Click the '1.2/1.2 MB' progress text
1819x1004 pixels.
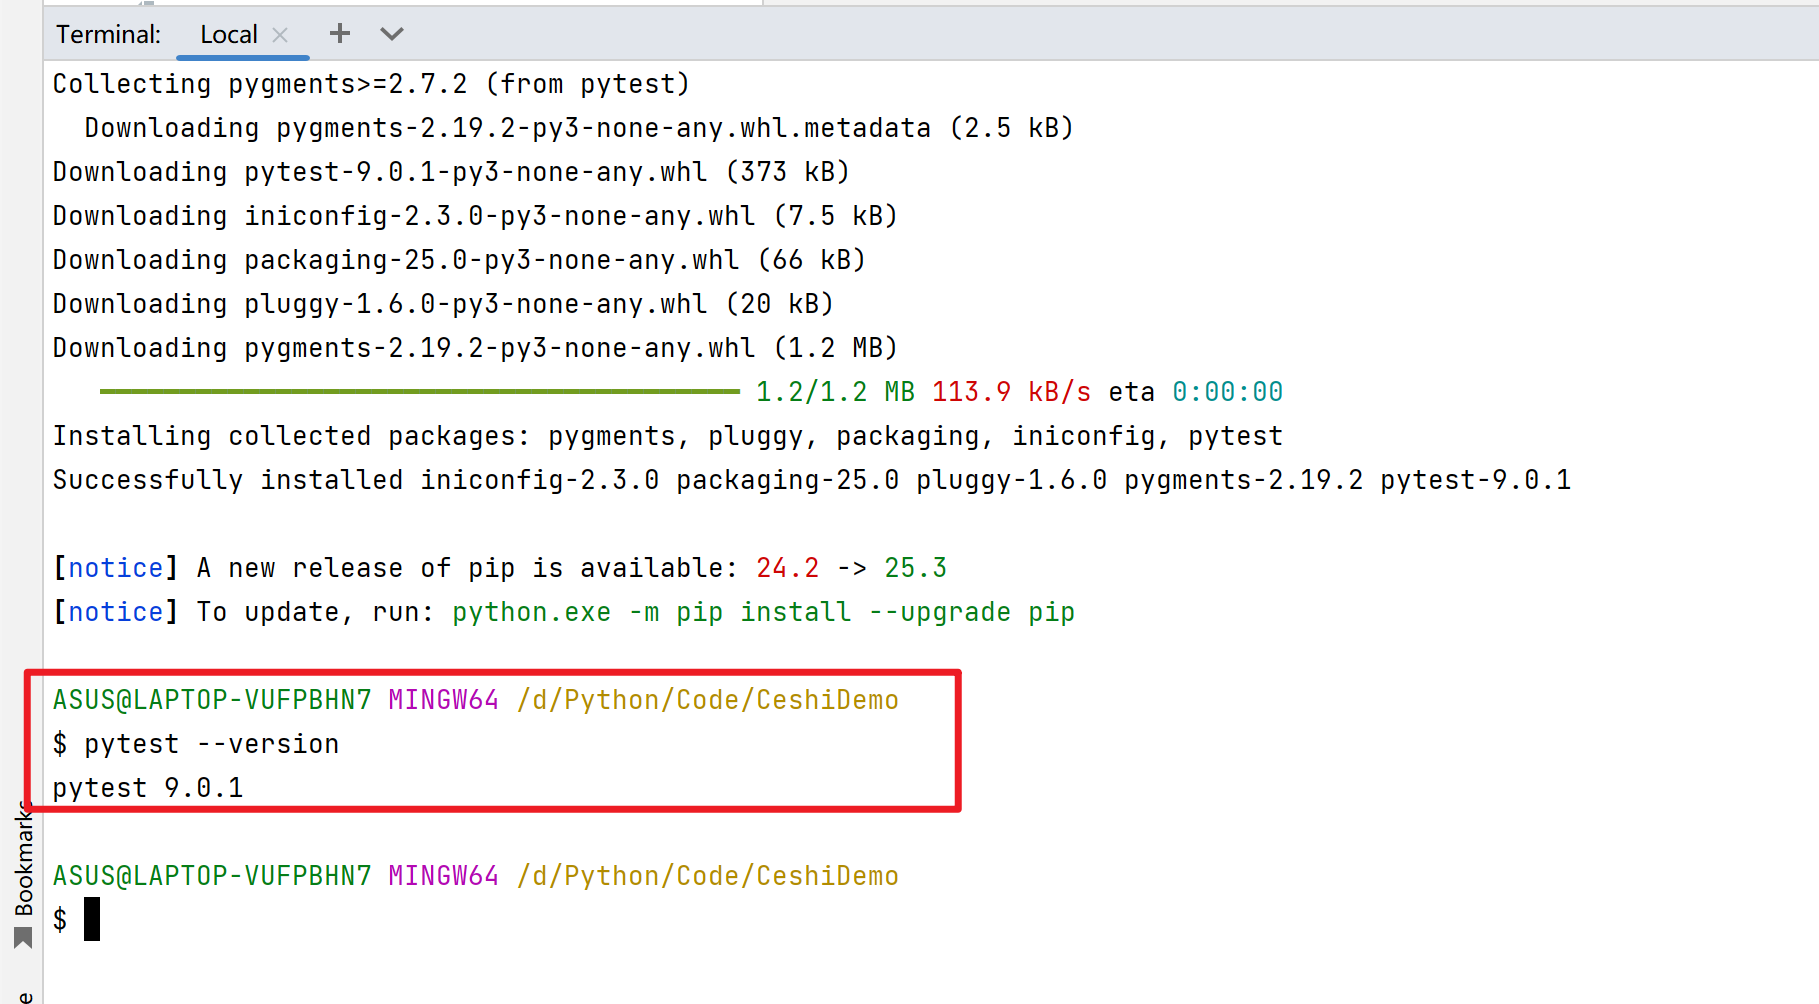tap(835, 392)
